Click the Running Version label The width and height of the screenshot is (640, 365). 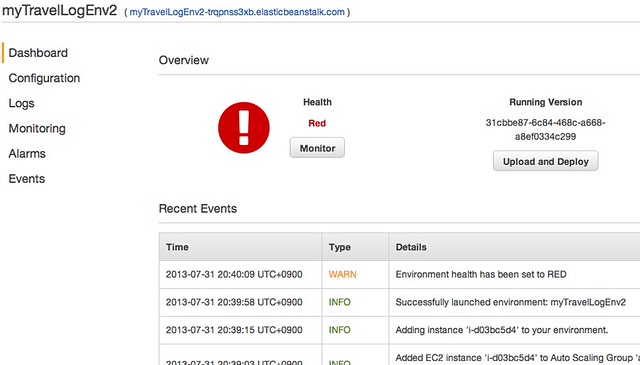pos(545,102)
